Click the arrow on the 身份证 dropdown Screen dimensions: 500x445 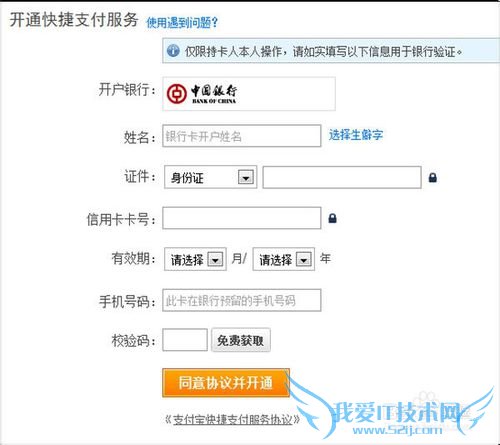click(246, 177)
